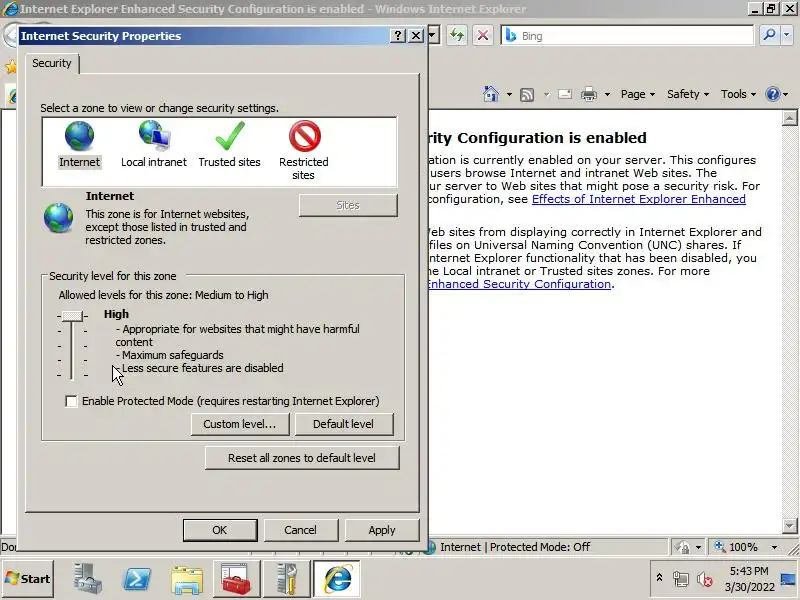Expand the Print dropdown arrow
This screenshot has height=600, width=800.
coord(607,94)
